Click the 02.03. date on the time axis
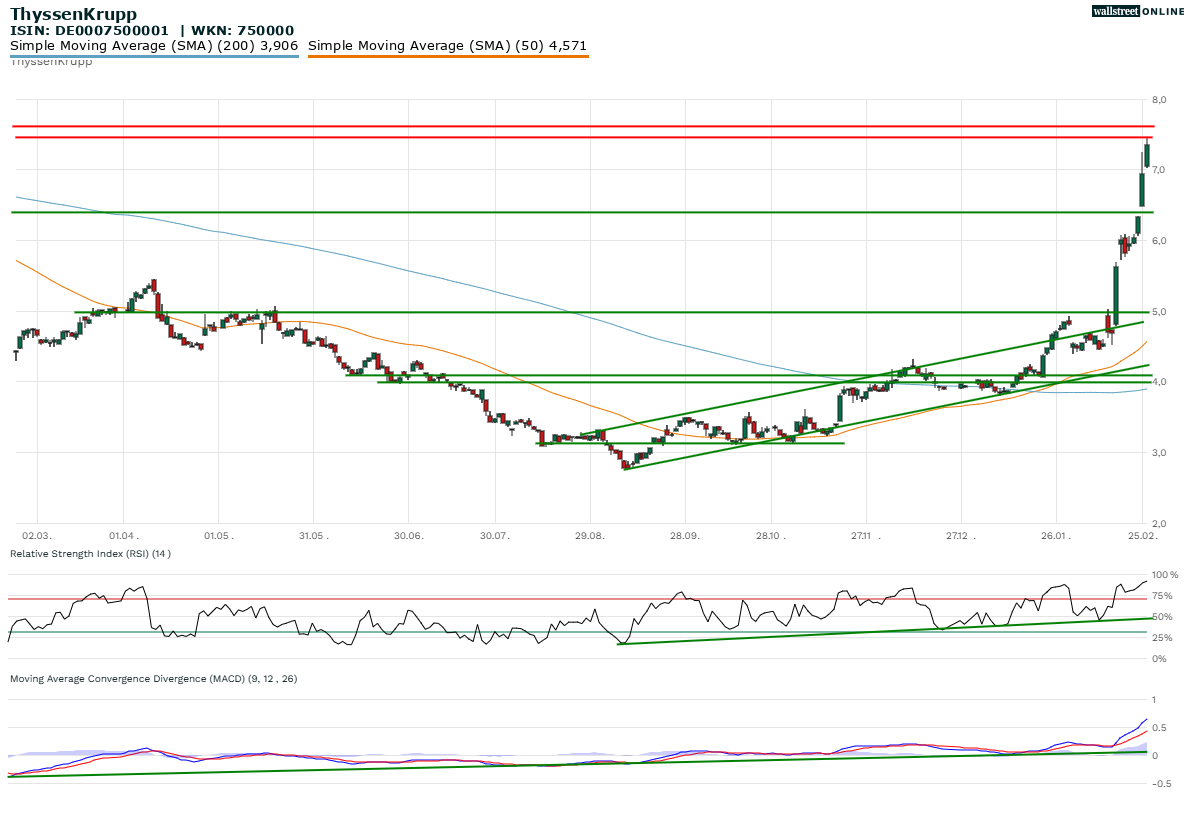1192x831 pixels. click(x=37, y=536)
